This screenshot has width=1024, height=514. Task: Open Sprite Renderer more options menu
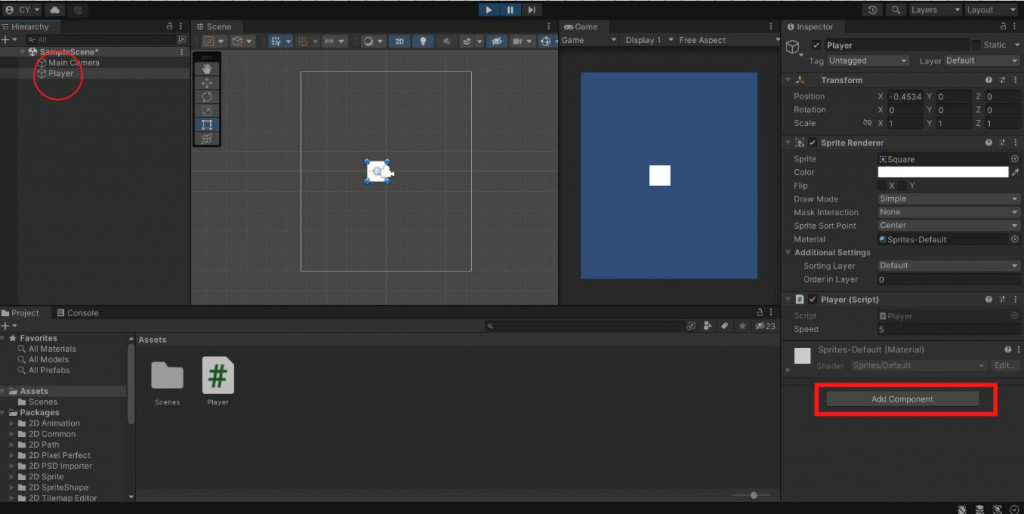pyautogui.click(x=1016, y=142)
